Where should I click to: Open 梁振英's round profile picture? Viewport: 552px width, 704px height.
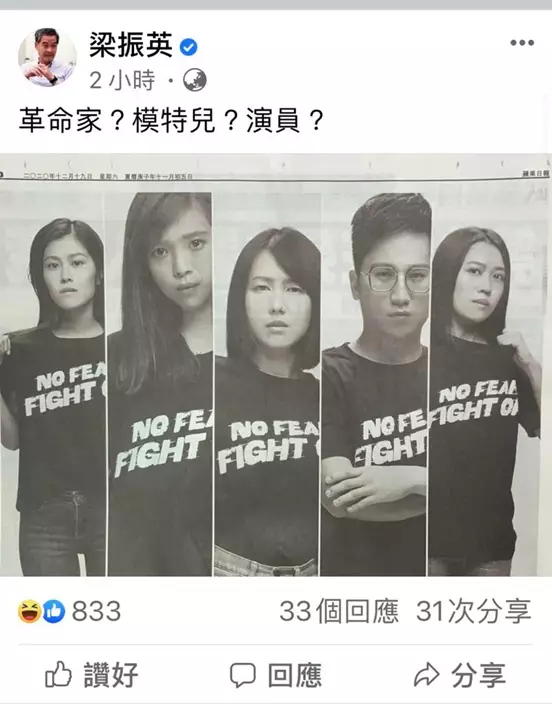coord(47,57)
